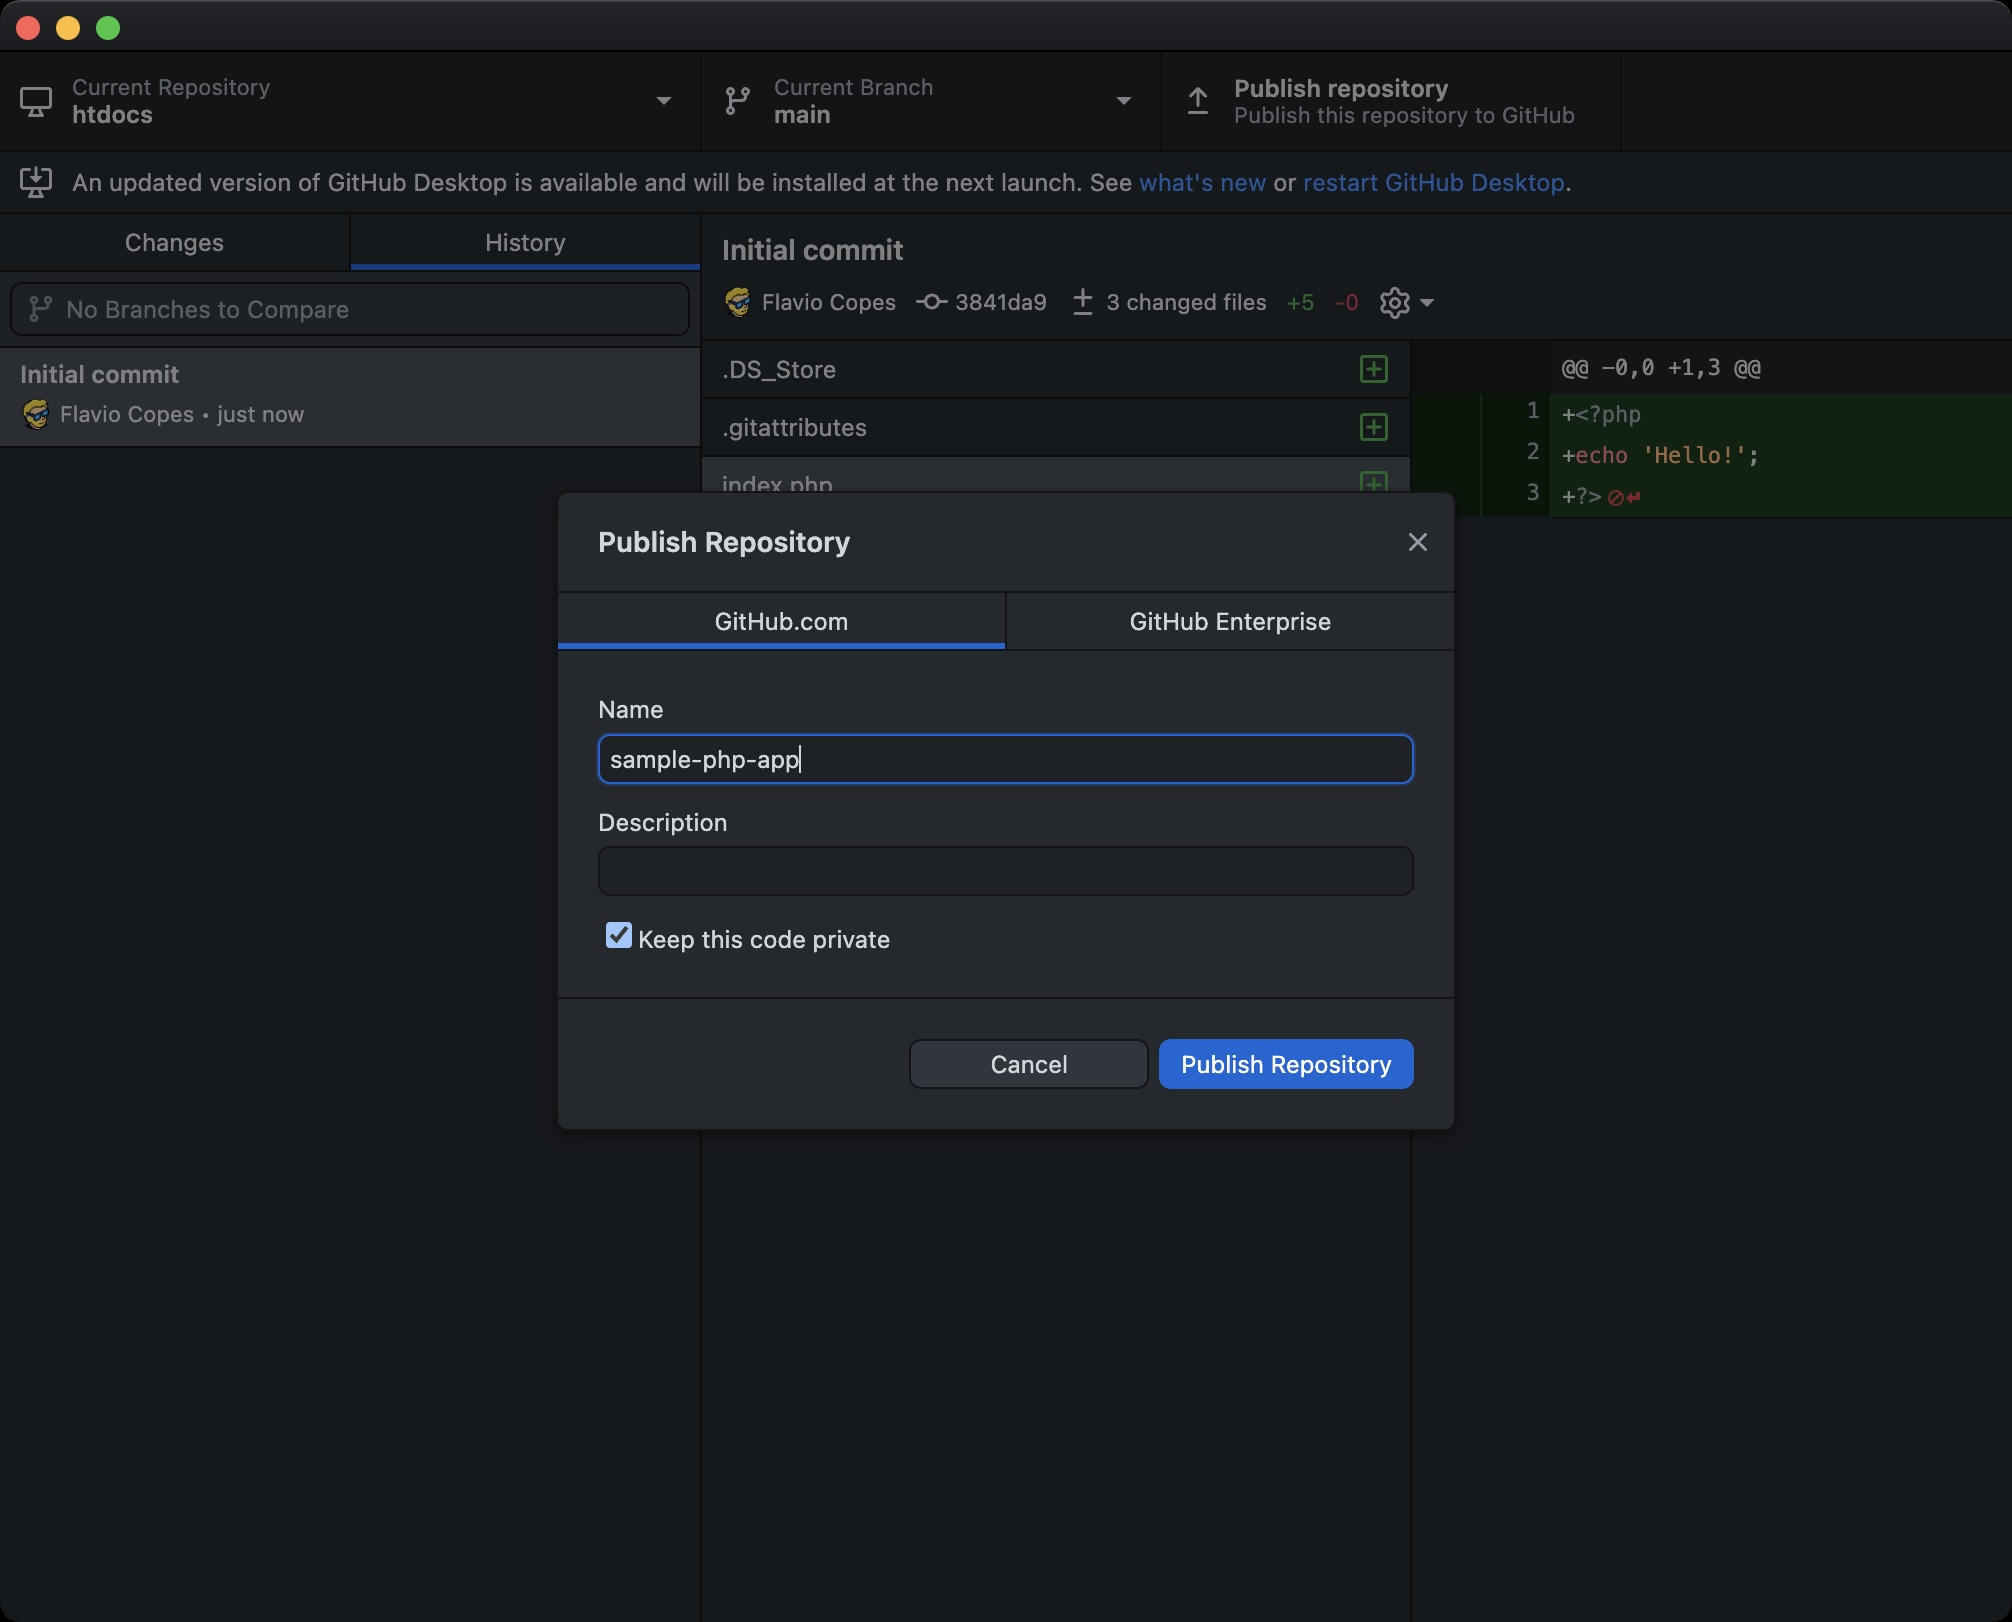The width and height of the screenshot is (2012, 1622).
Task: Open the diff settings gear icon
Action: (x=1394, y=302)
